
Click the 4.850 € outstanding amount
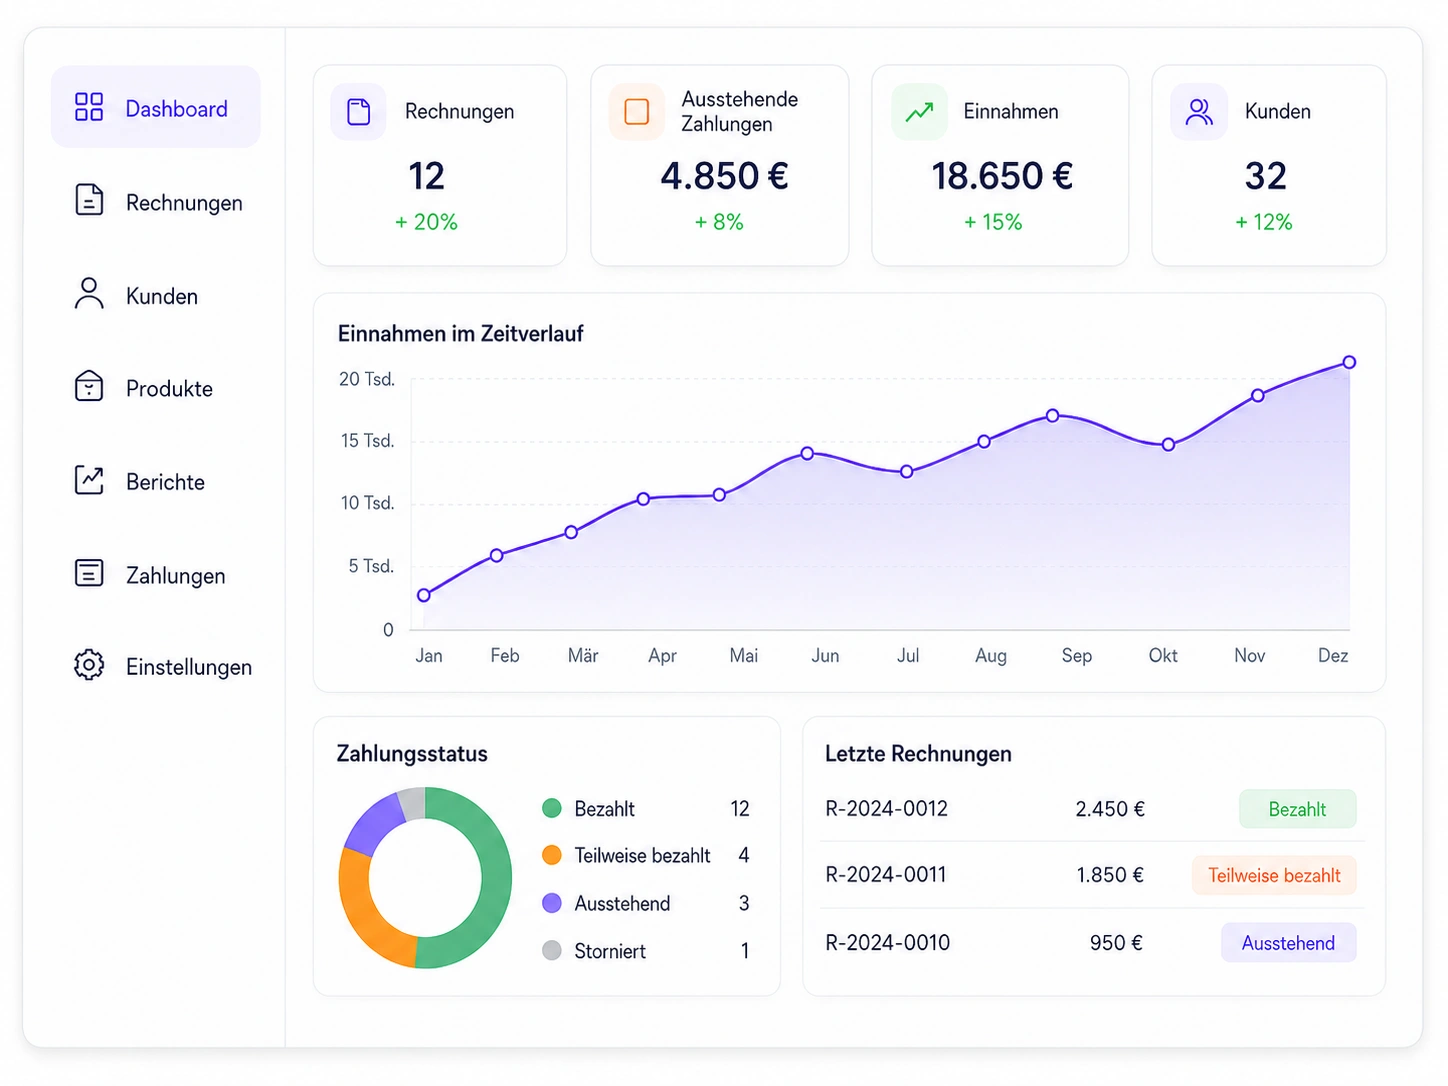(x=724, y=176)
